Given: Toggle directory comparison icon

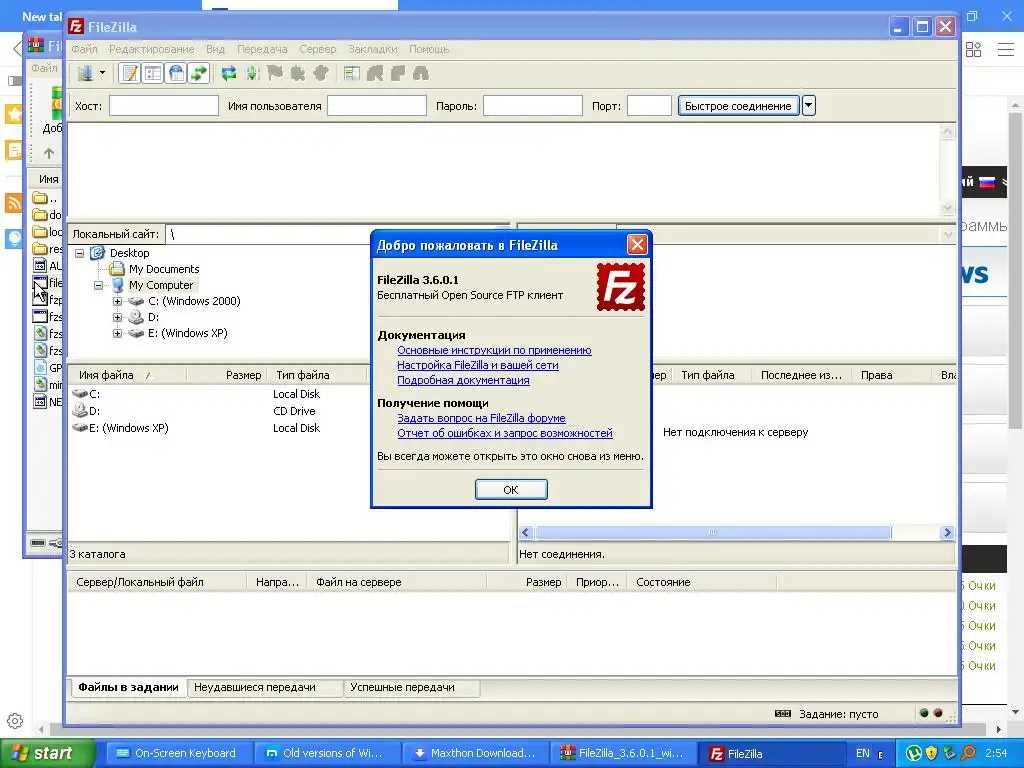Looking at the screenshot, I should click(375, 73).
